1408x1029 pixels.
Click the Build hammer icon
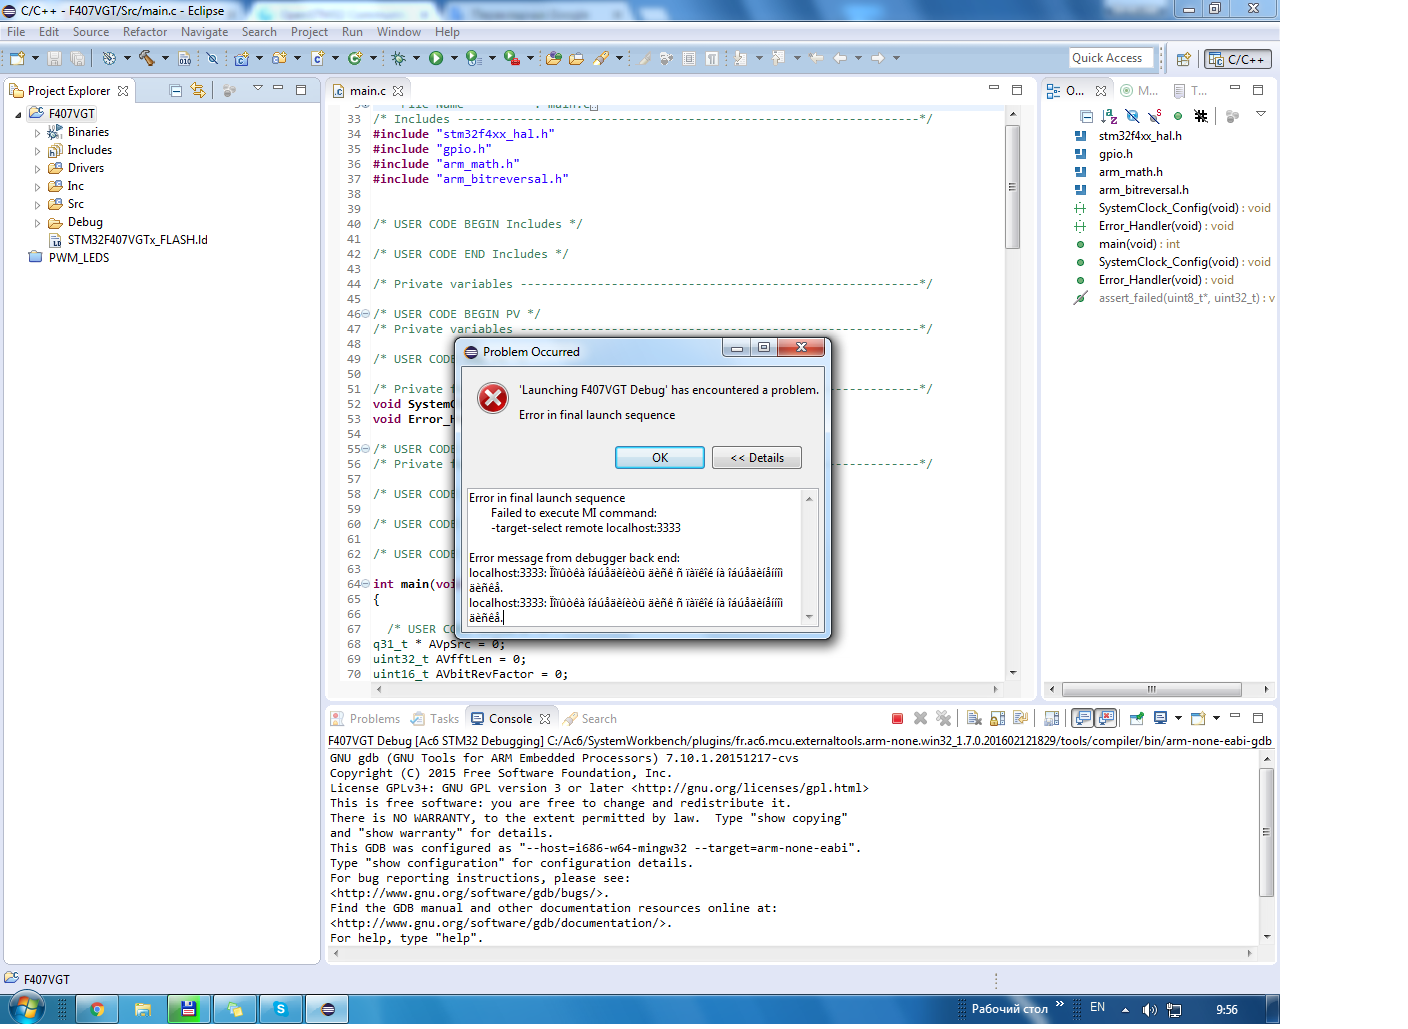click(x=147, y=59)
